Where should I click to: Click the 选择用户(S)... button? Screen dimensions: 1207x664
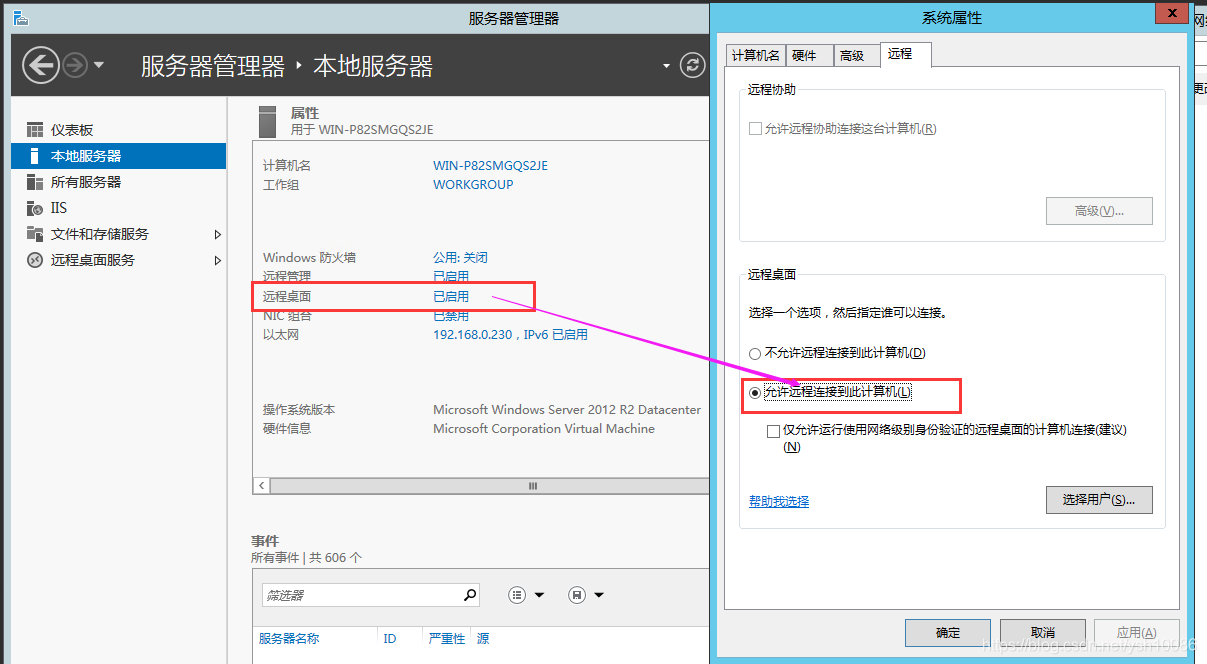pos(1099,499)
